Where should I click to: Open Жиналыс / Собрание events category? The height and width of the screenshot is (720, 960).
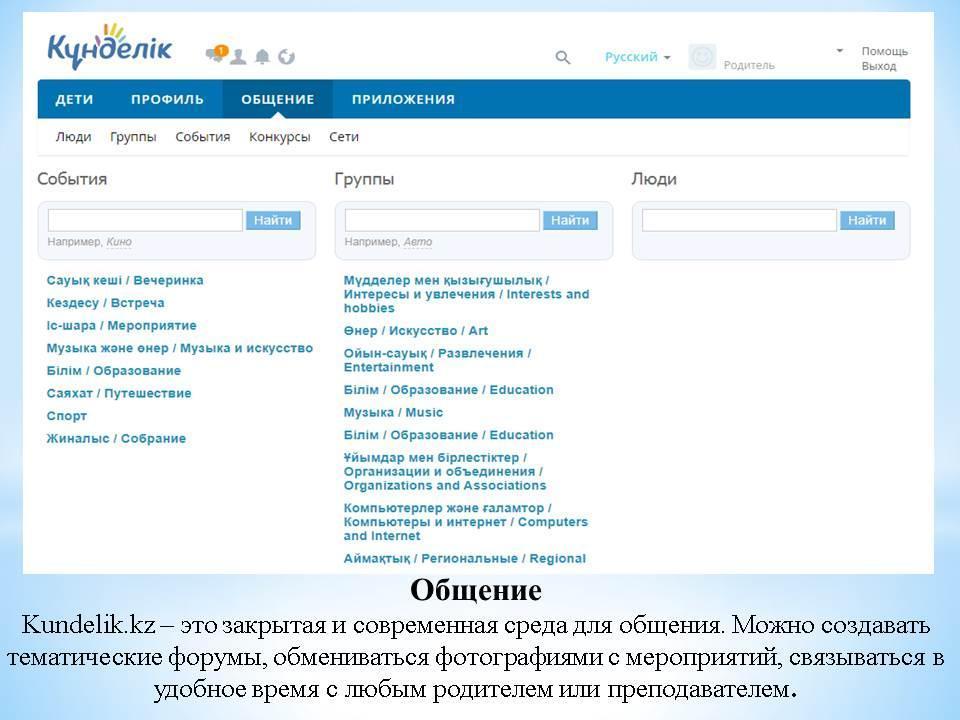tap(116, 439)
